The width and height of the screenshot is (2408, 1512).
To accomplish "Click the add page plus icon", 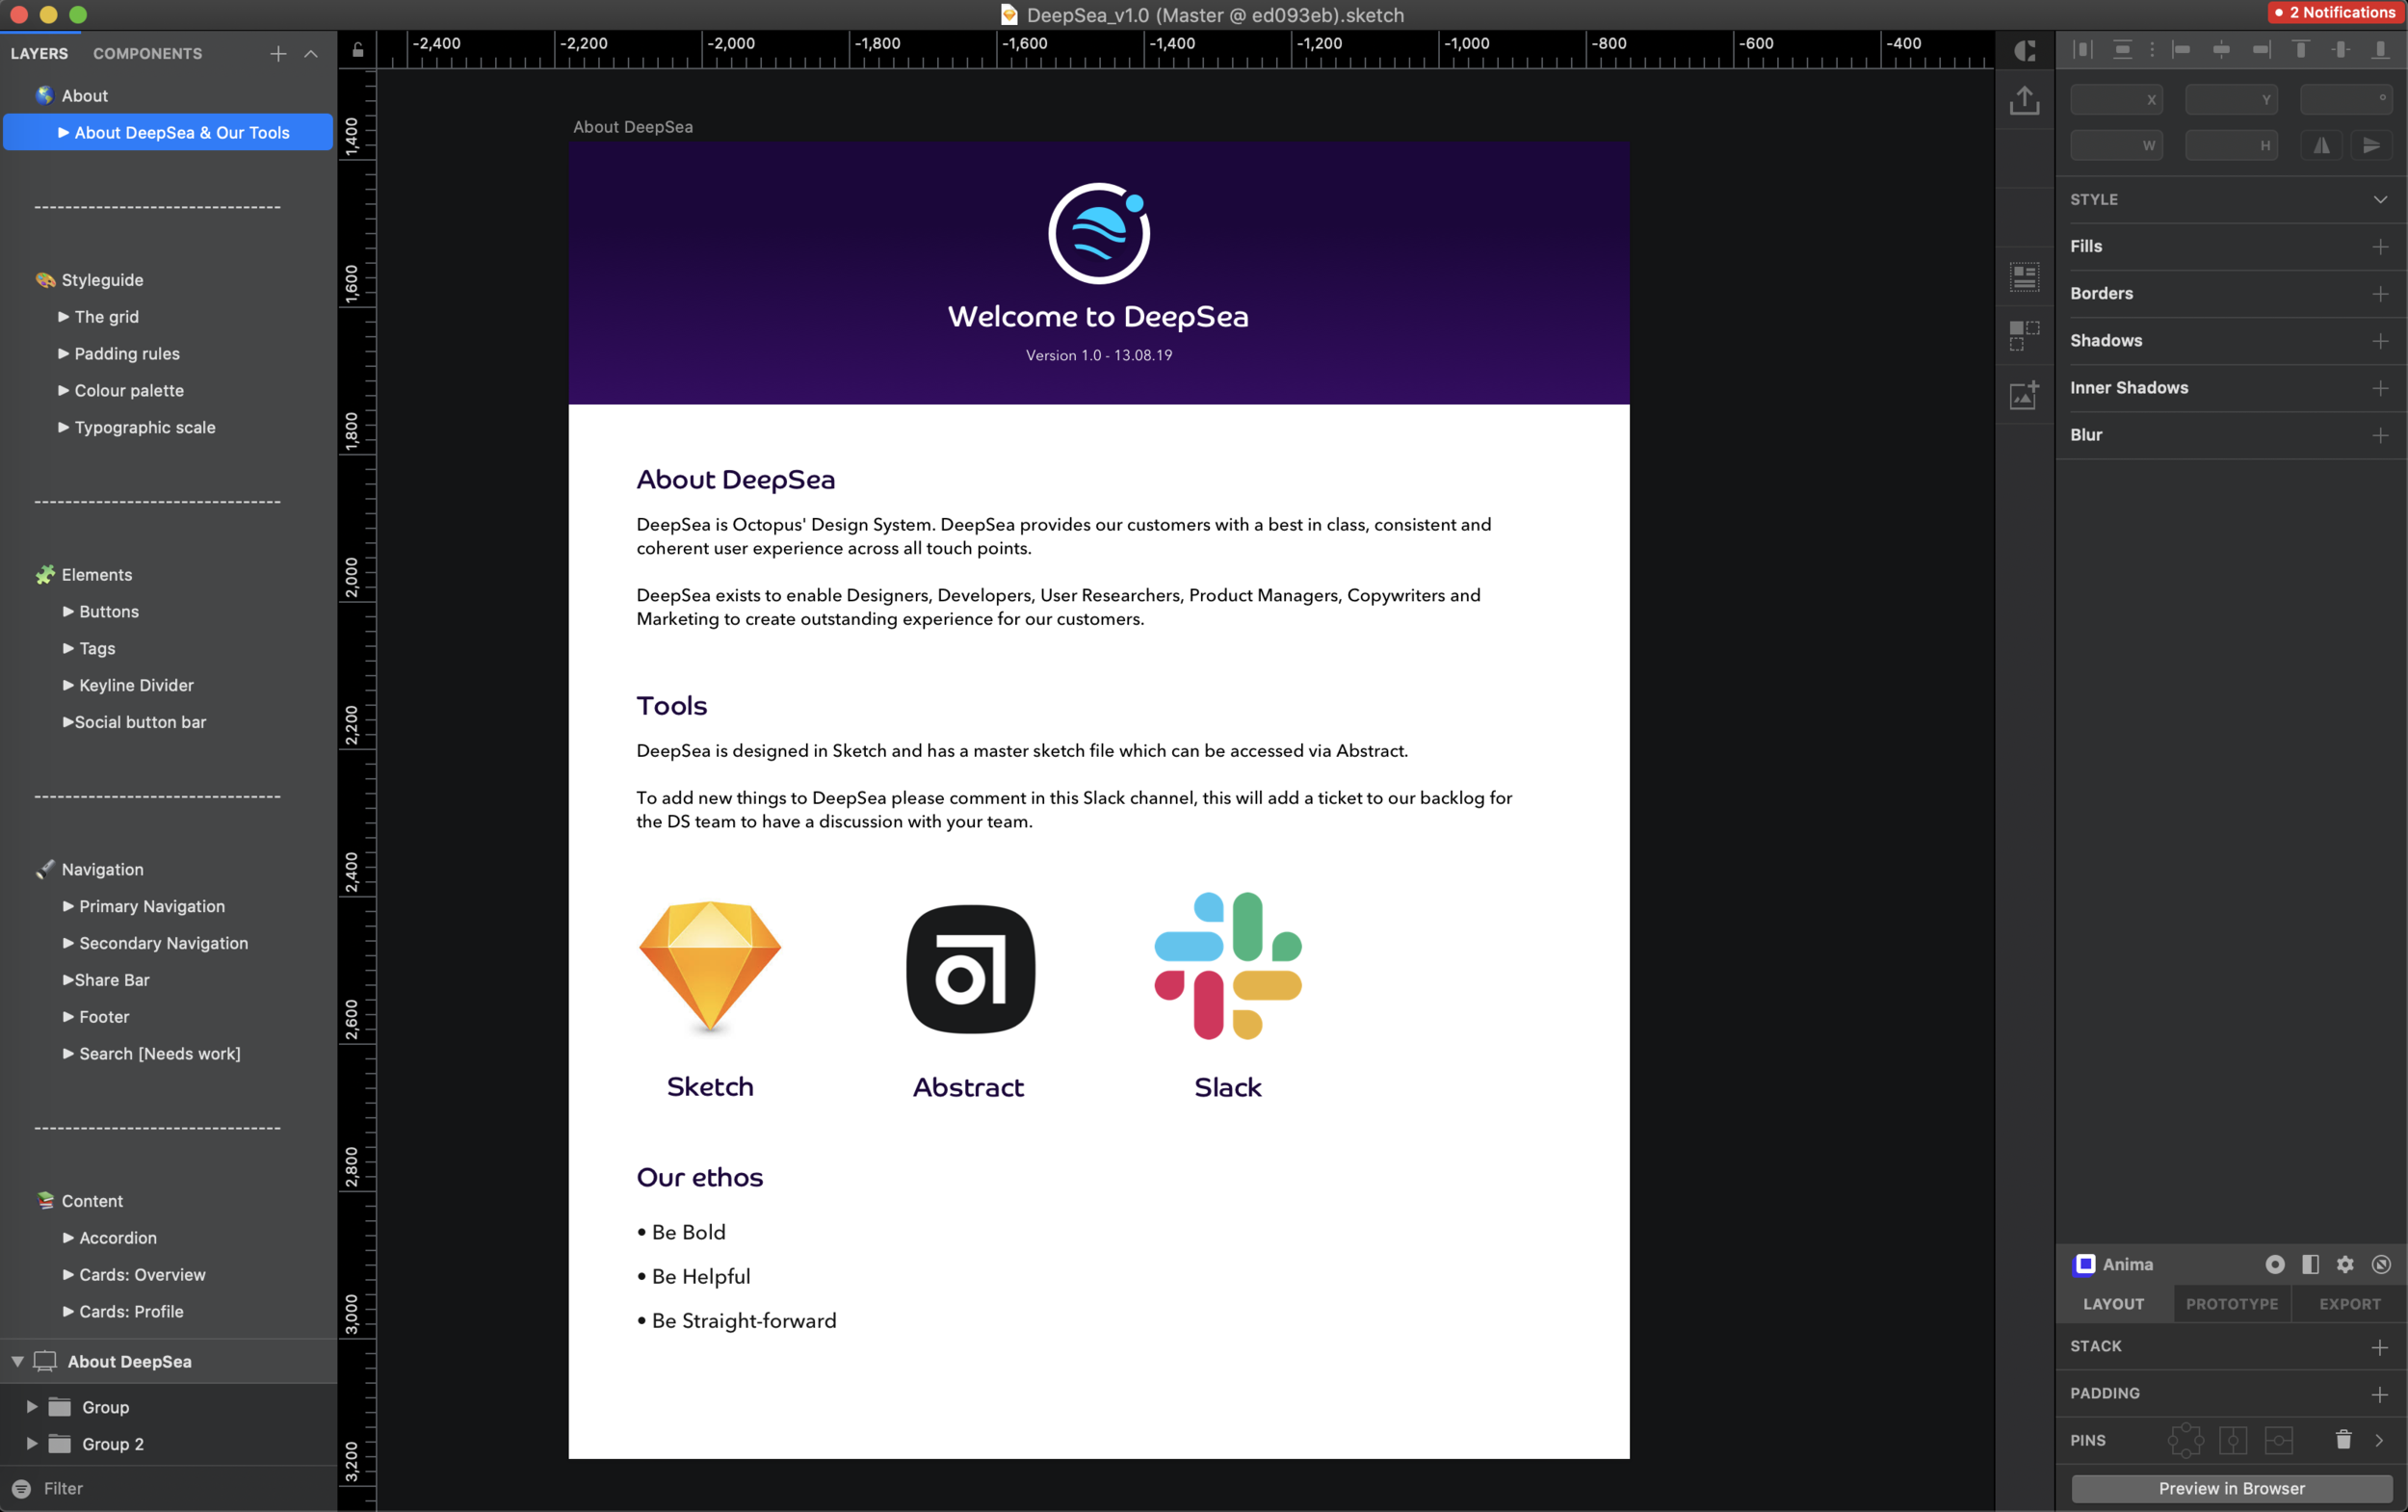I will pos(278,54).
